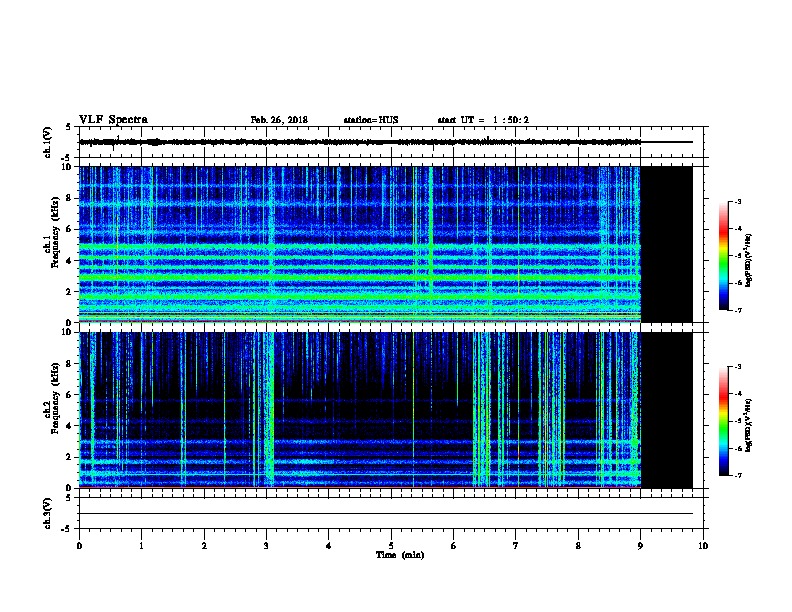Viewport: 792px width, 612px height.
Task: Click the time axis tick label '5'
Action: 391,545
